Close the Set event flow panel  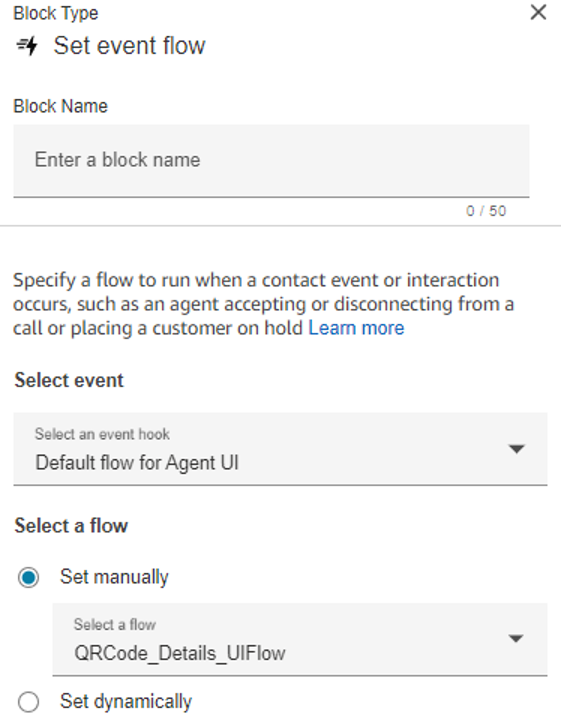click(538, 12)
